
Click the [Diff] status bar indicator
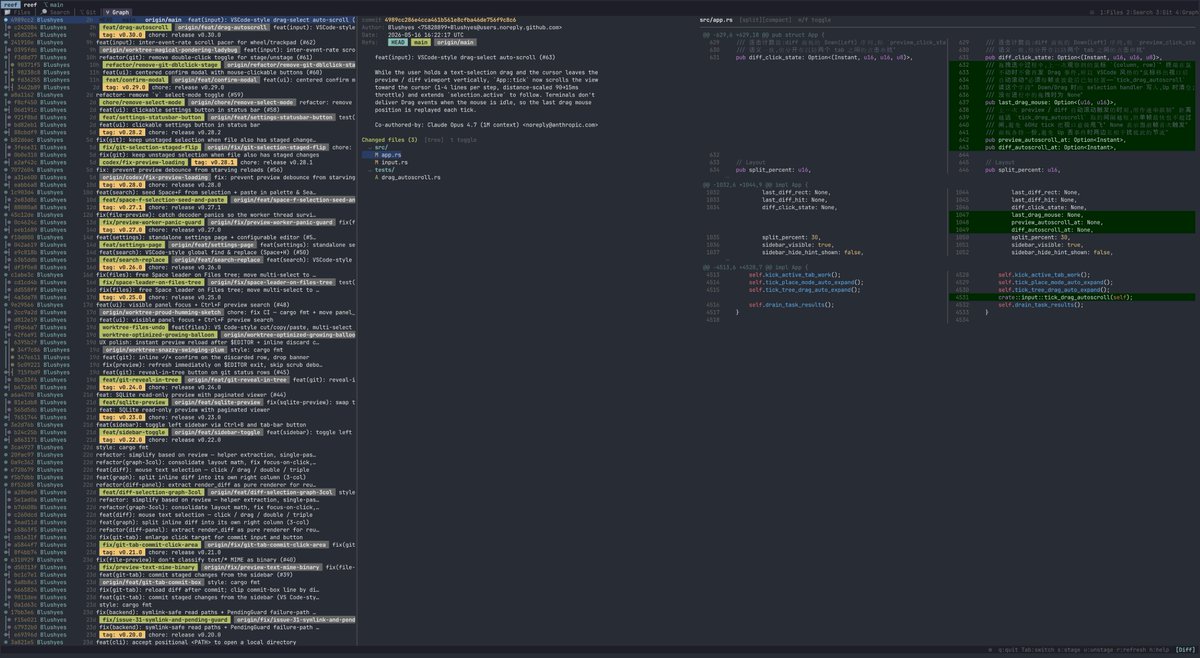click(x=1184, y=650)
